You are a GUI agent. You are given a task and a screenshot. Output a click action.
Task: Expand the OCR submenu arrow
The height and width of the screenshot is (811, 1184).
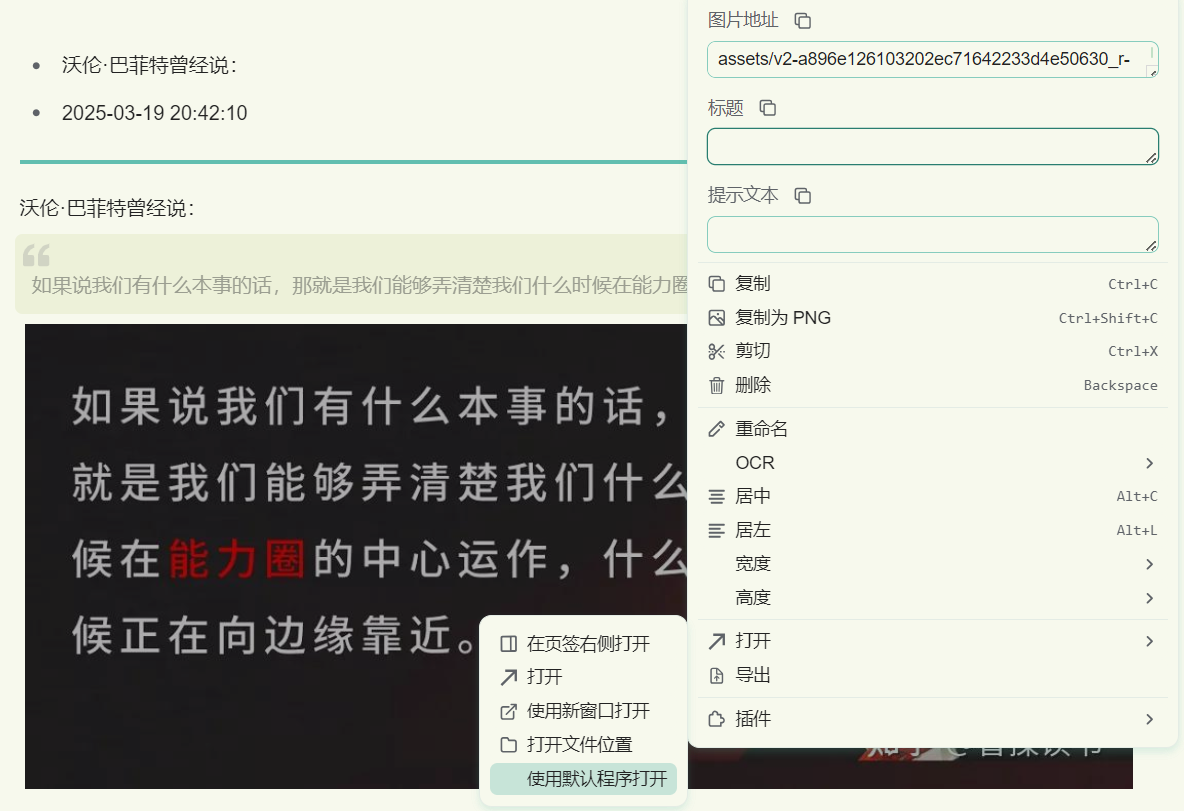[1149, 463]
